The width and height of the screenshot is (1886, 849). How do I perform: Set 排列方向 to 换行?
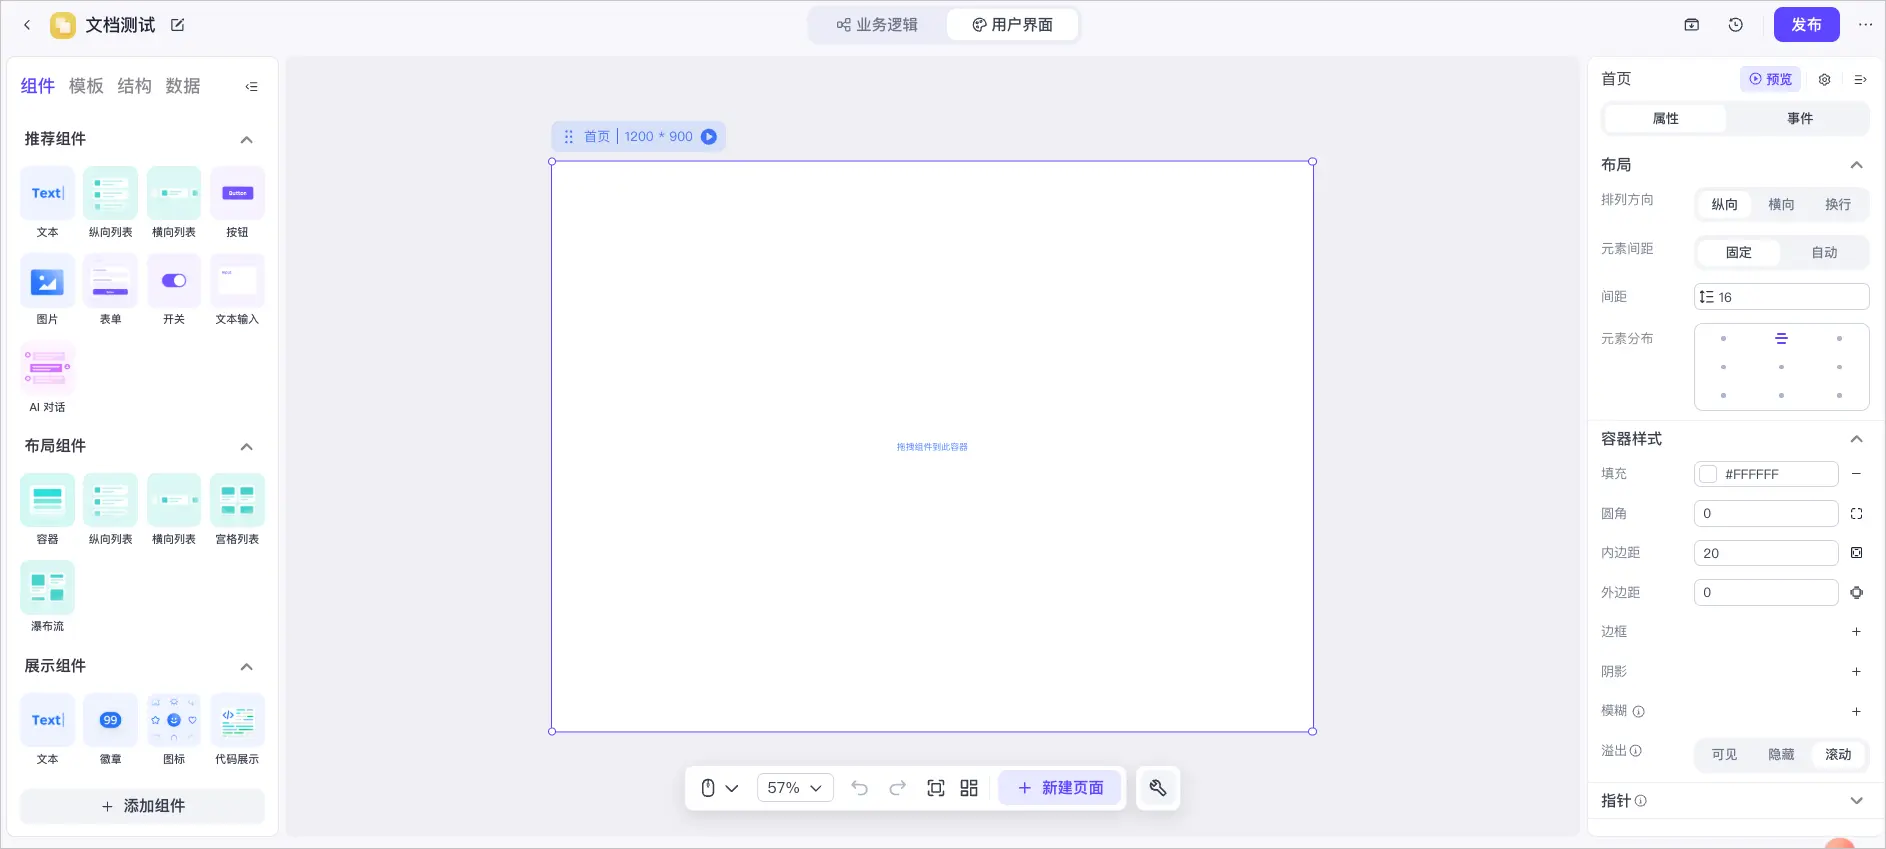[1838, 204]
